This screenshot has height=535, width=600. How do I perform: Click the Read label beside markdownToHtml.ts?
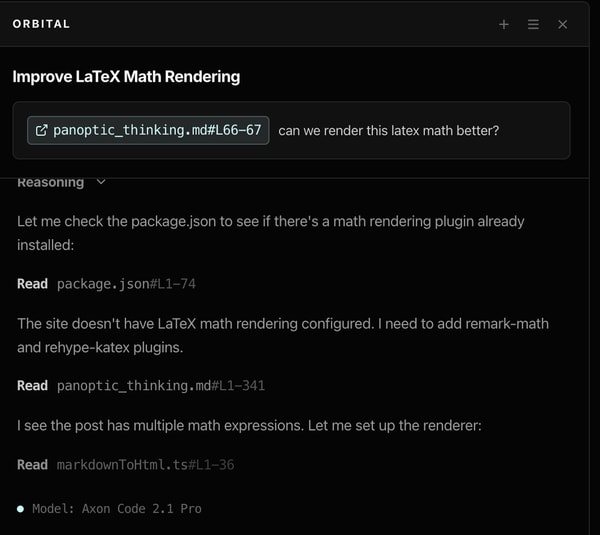tap(32, 465)
